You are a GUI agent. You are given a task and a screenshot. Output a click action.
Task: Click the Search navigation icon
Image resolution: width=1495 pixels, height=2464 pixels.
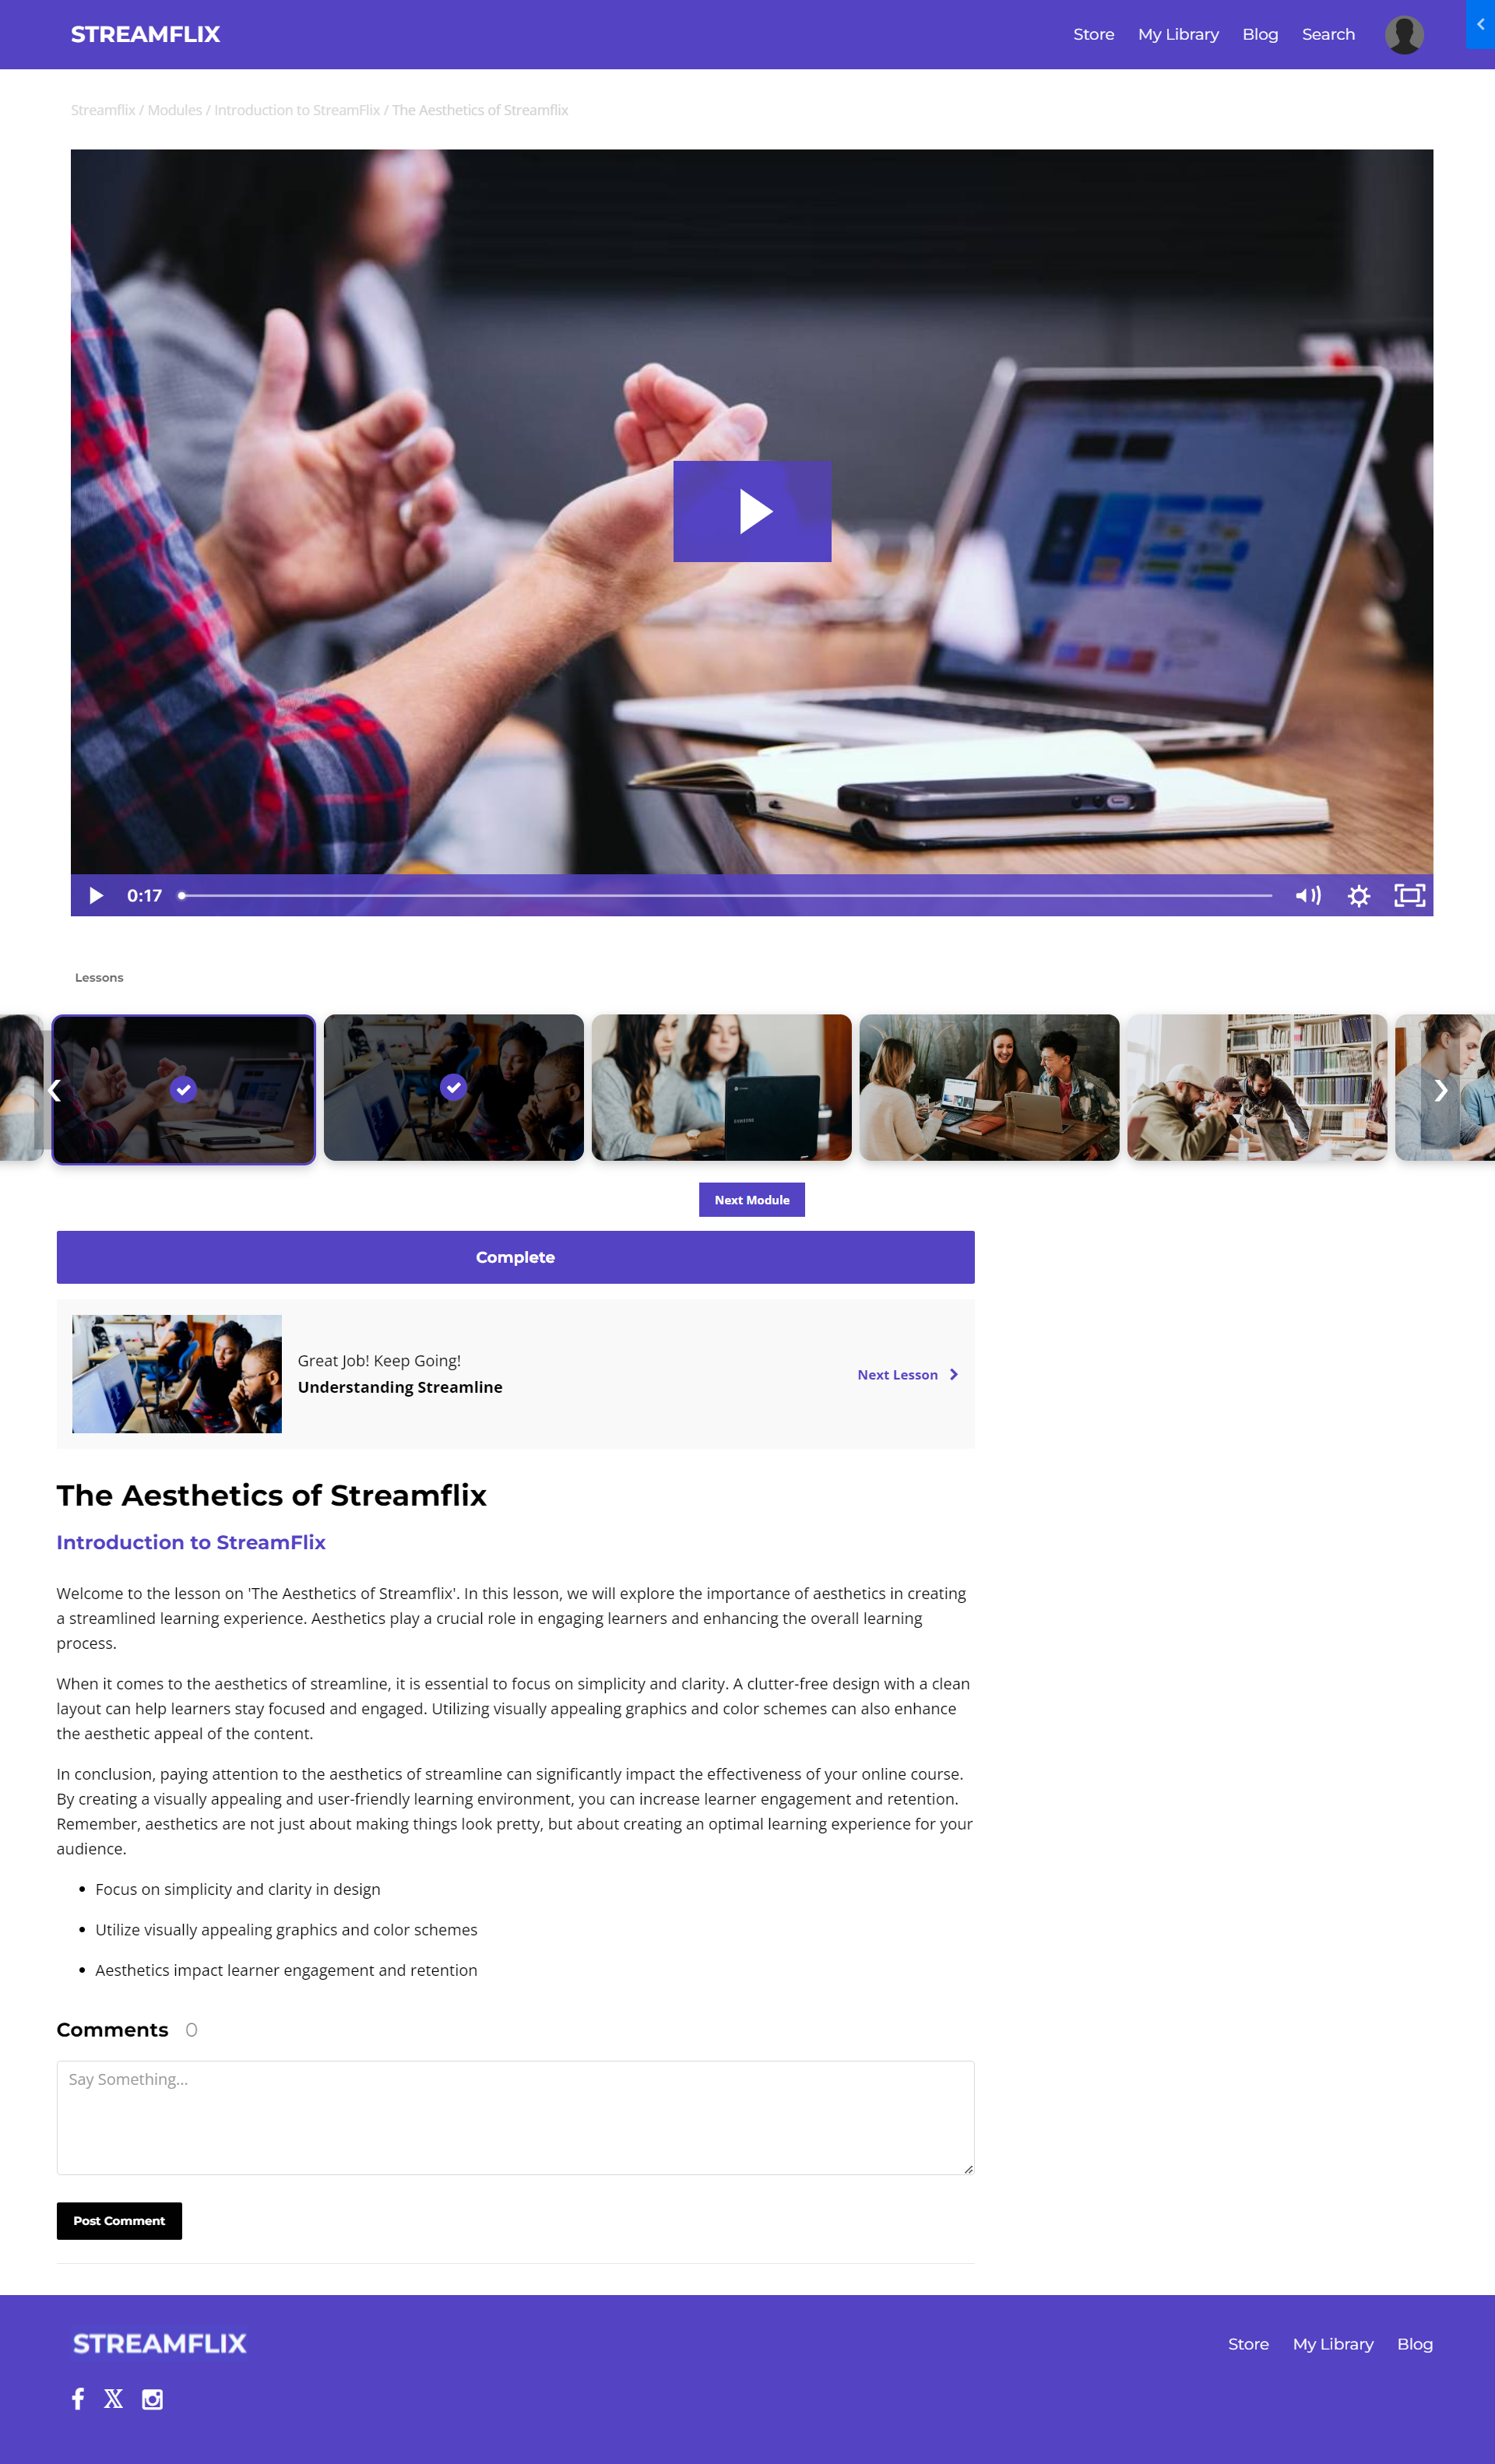pos(1326,33)
